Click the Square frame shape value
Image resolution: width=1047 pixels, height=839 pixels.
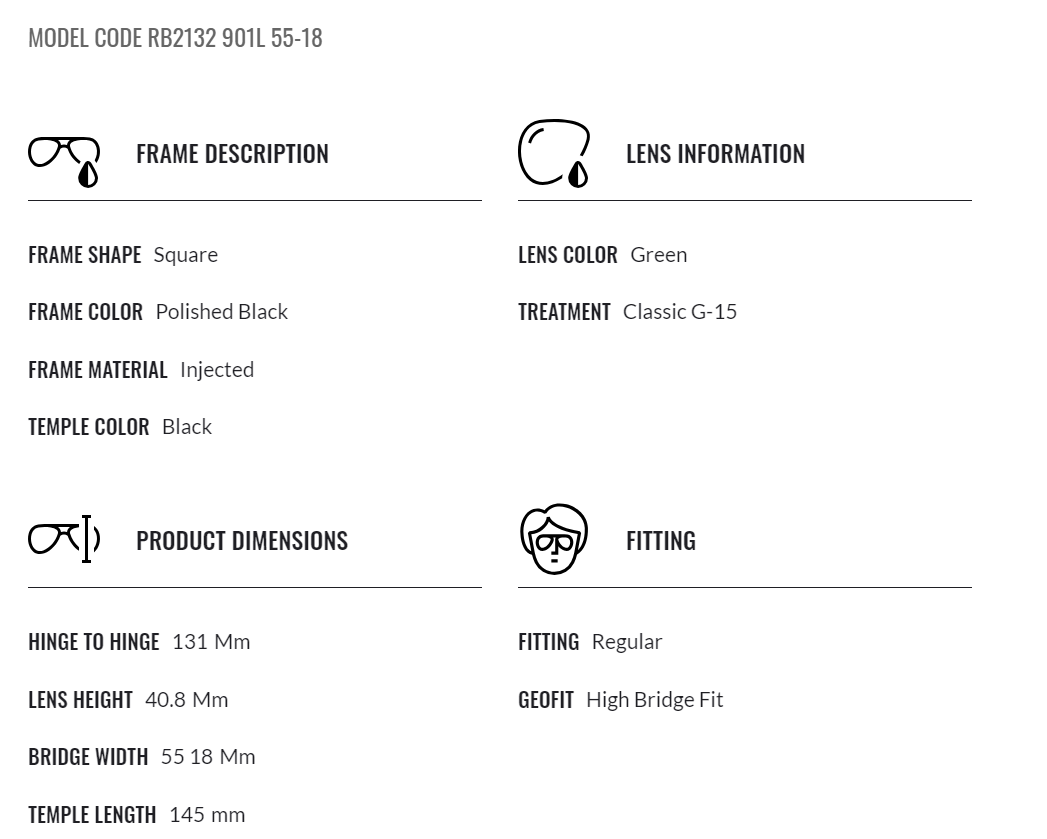click(x=186, y=255)
